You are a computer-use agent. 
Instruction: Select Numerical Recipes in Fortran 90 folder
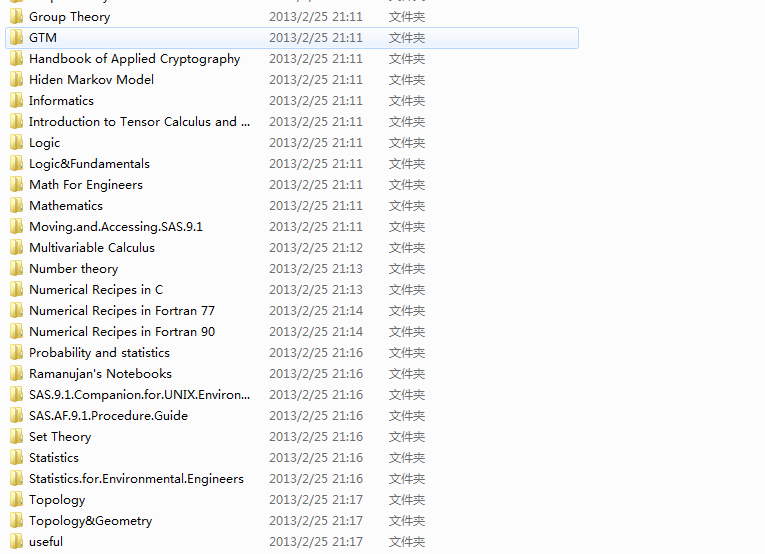pos(122,332)
